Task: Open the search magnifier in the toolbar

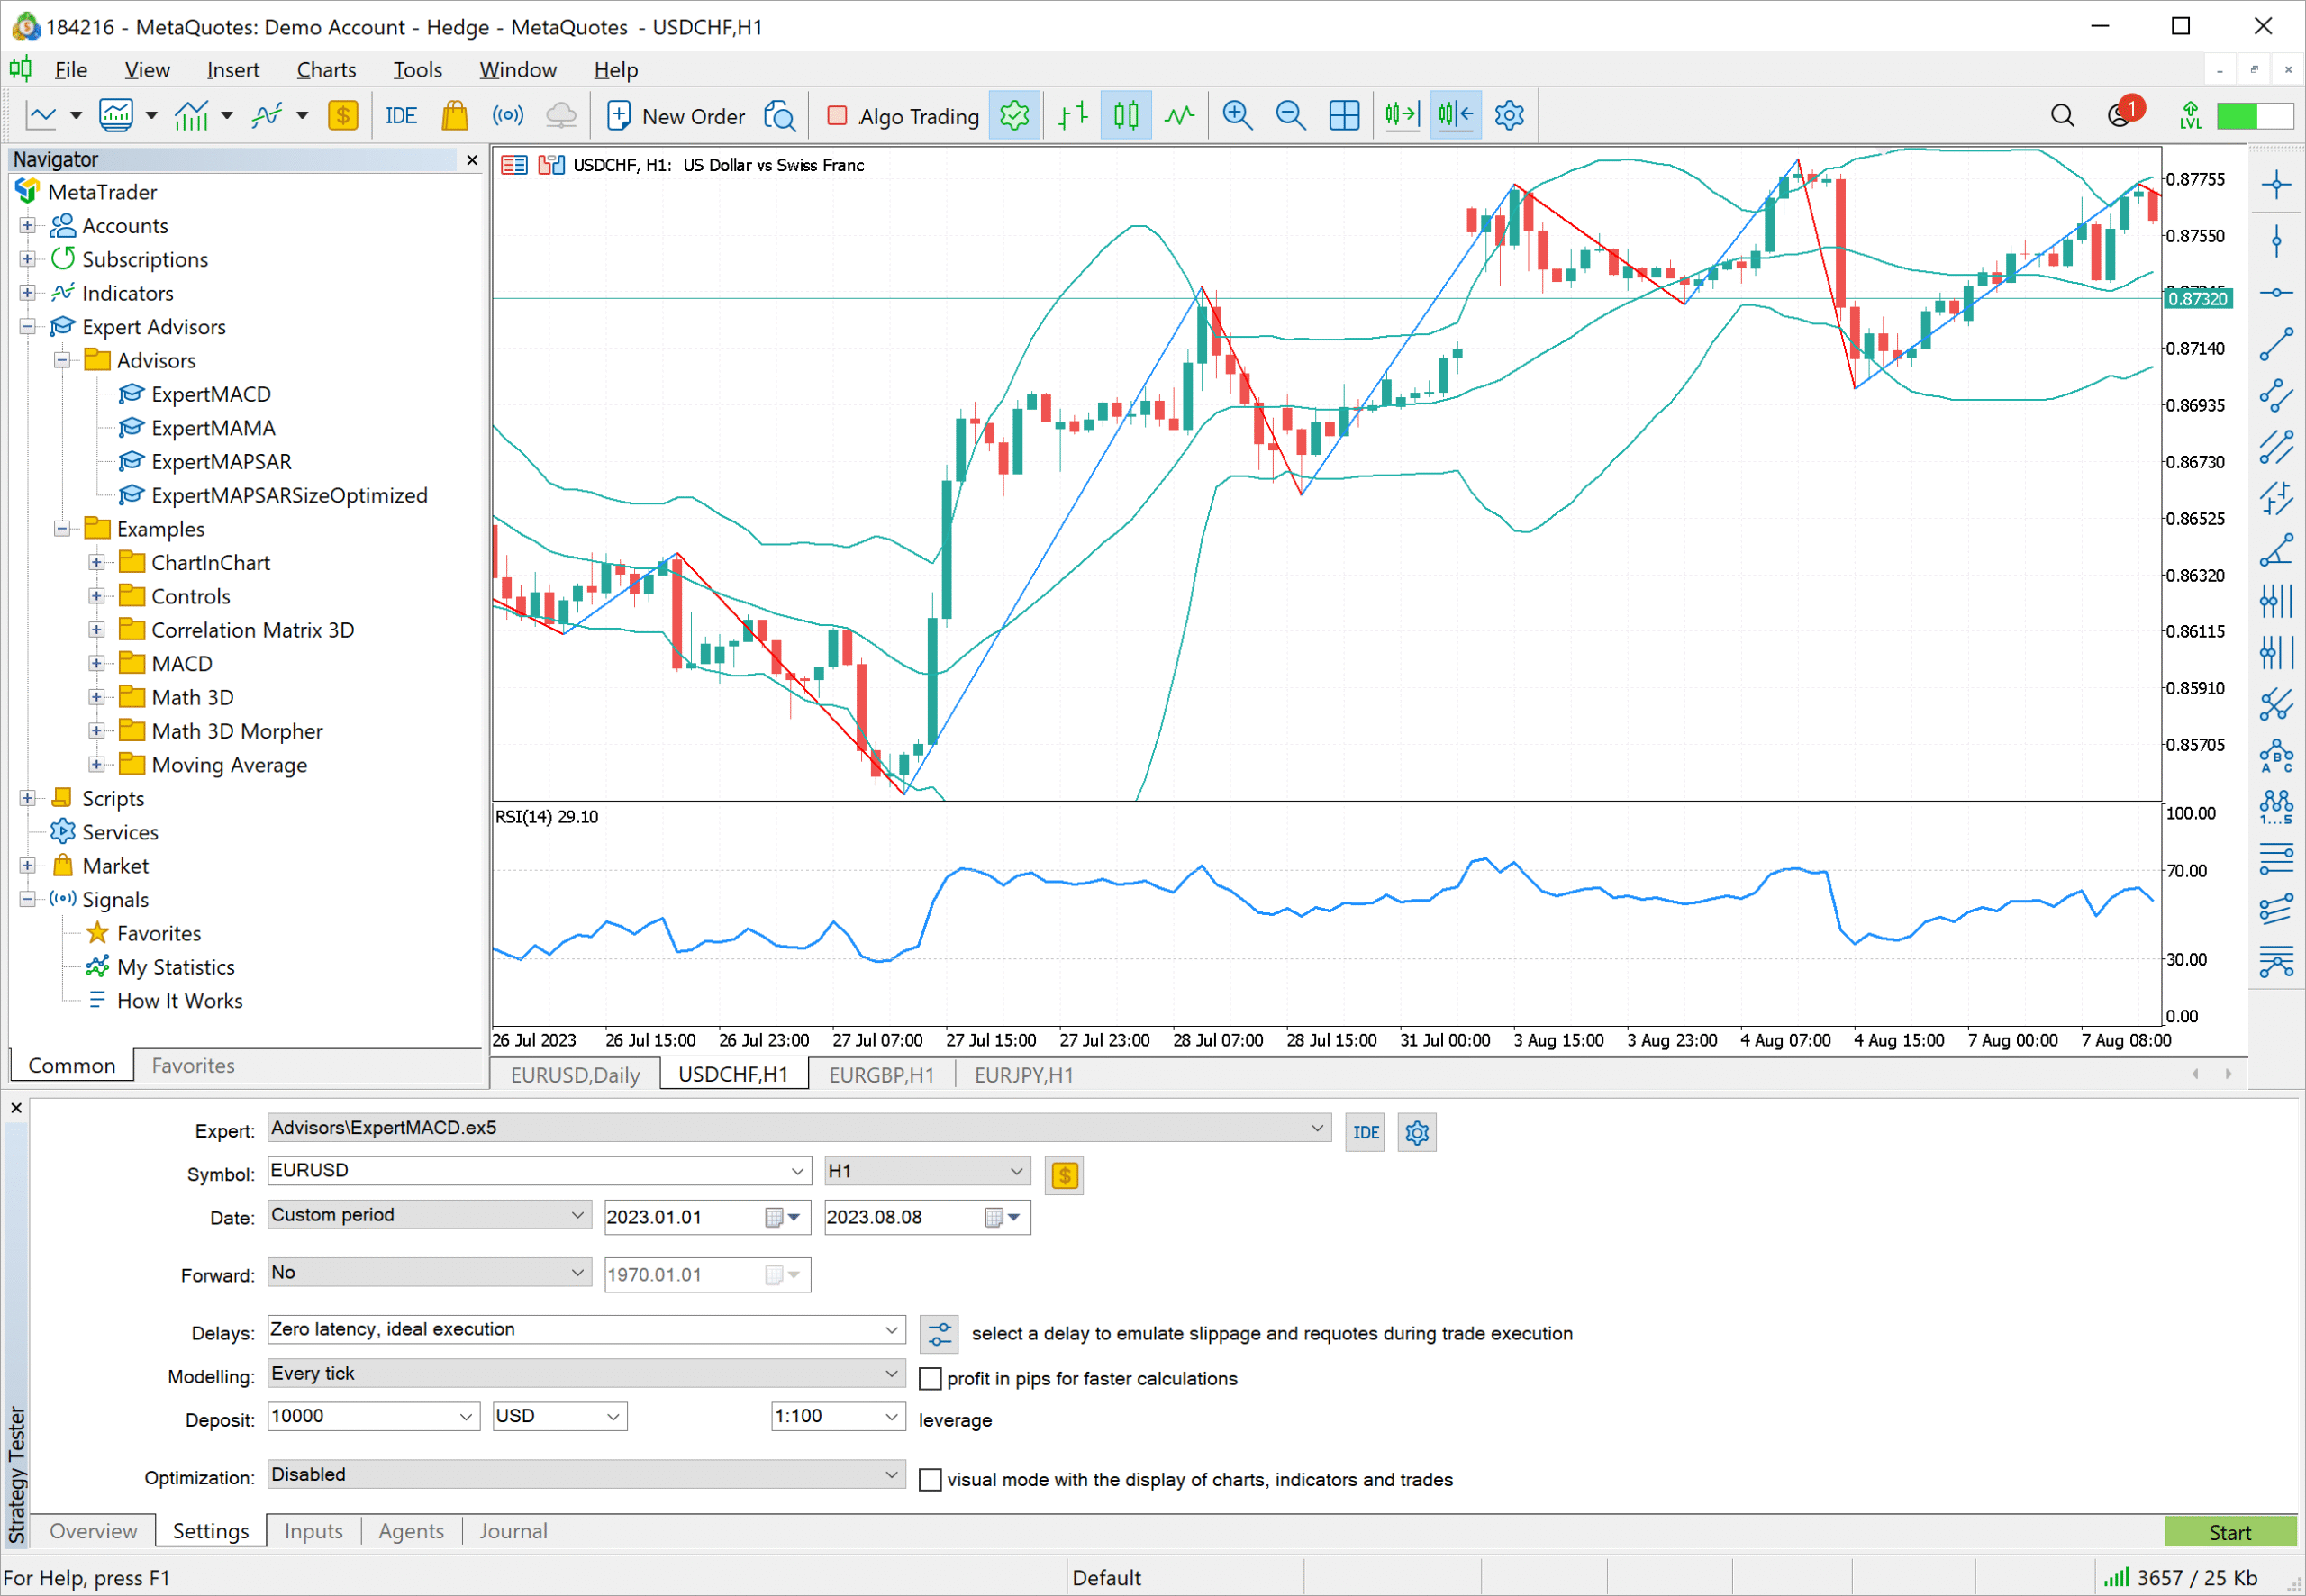Action: [x=2062, y=115]
